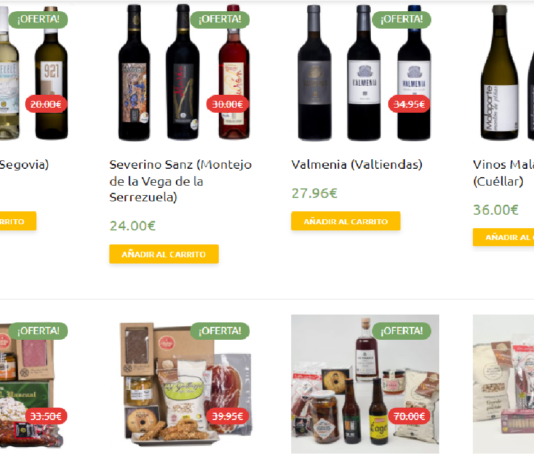Click the 34.95€ crossed-out price badge
Image resolution: width=534 pixels, height=462 pixels.
pyautogui.click(x=409, y=104)
